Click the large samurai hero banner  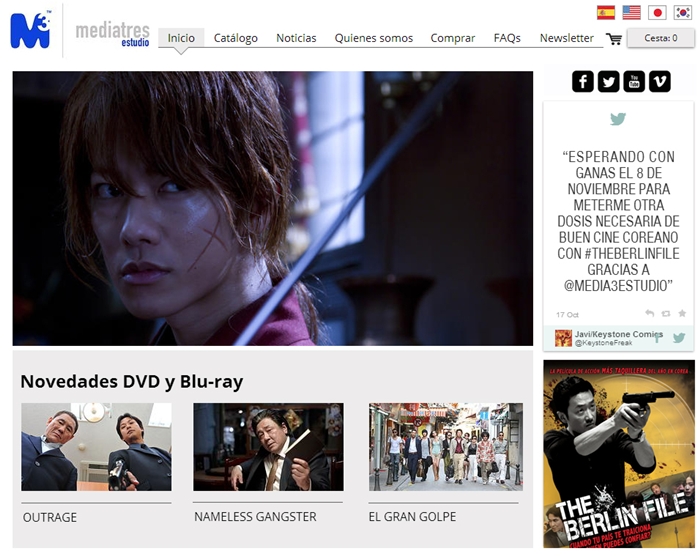(273, 208)
